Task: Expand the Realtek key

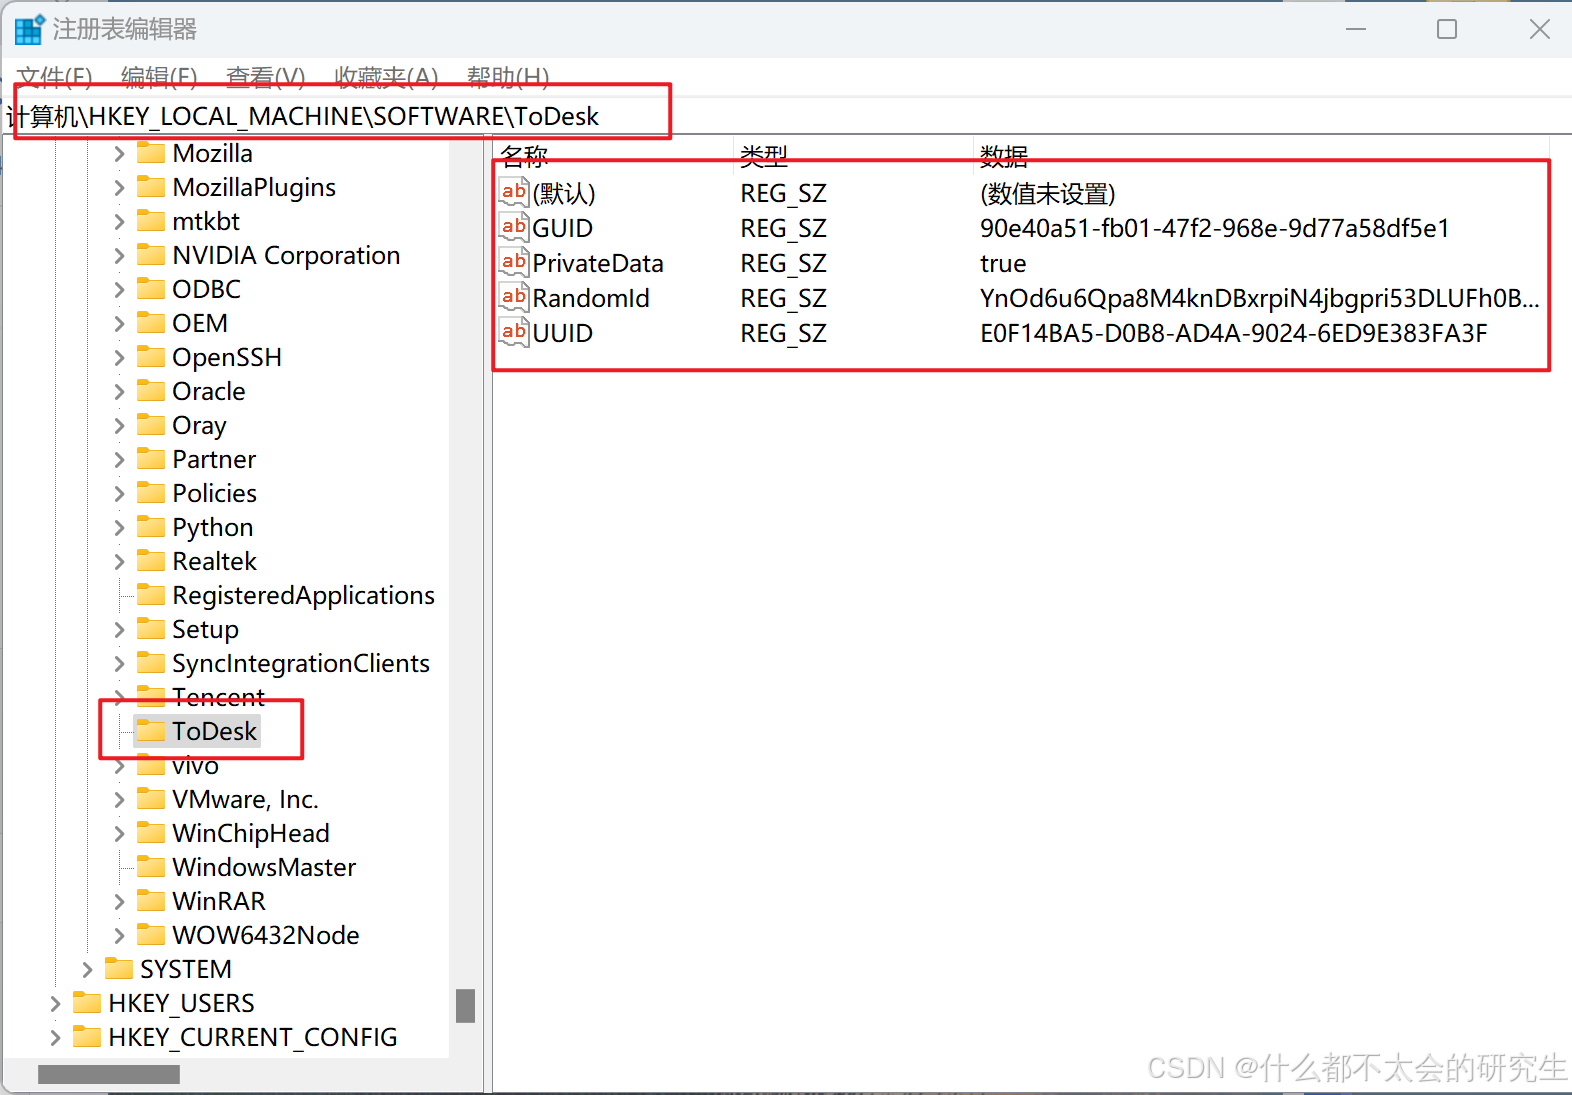Action: pos(119,561)
